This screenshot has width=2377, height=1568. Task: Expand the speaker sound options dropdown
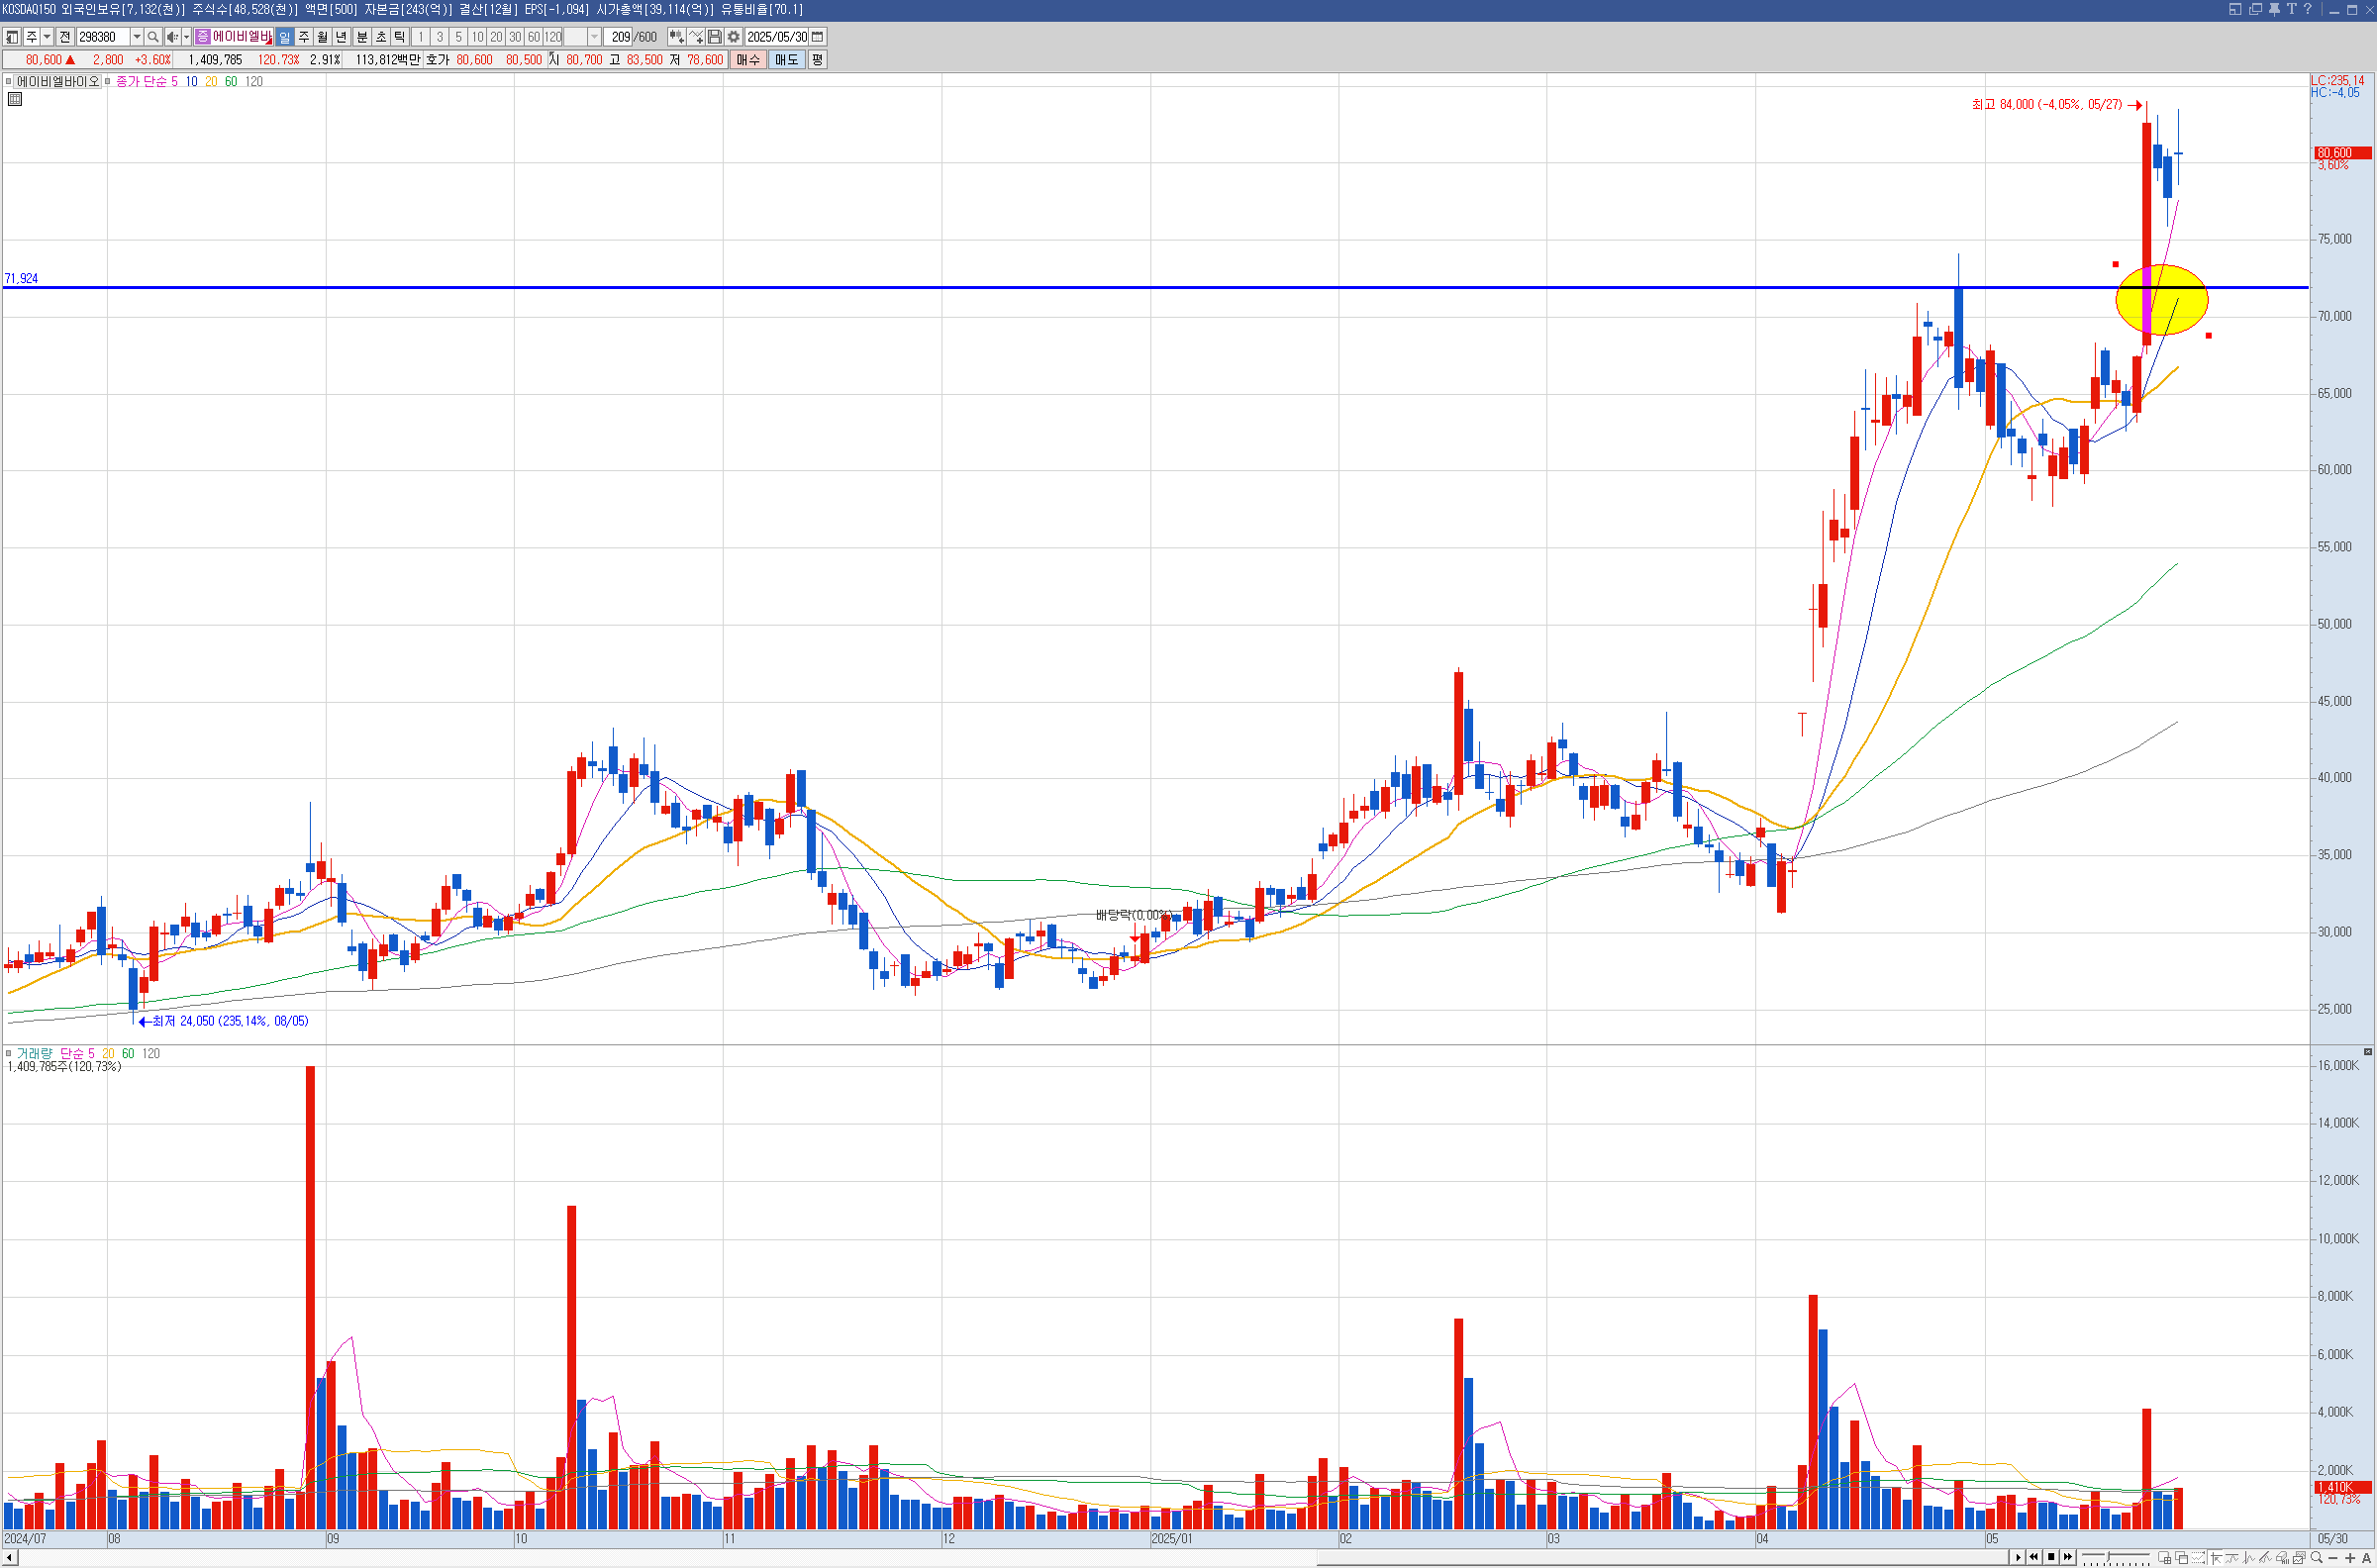(x=186, y=37)
